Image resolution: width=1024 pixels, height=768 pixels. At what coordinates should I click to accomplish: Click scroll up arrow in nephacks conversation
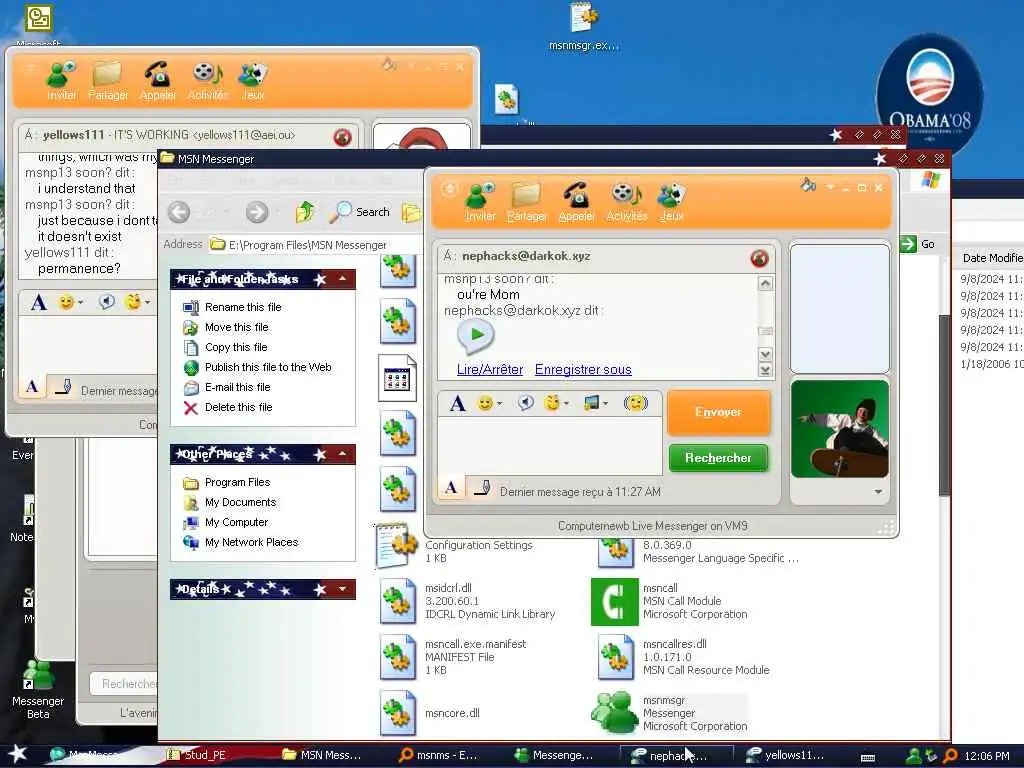click(x=765, y=283)
